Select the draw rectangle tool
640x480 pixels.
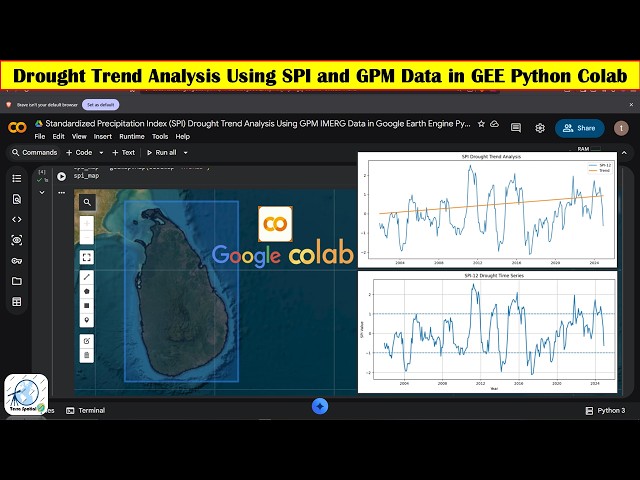point(87,306)
